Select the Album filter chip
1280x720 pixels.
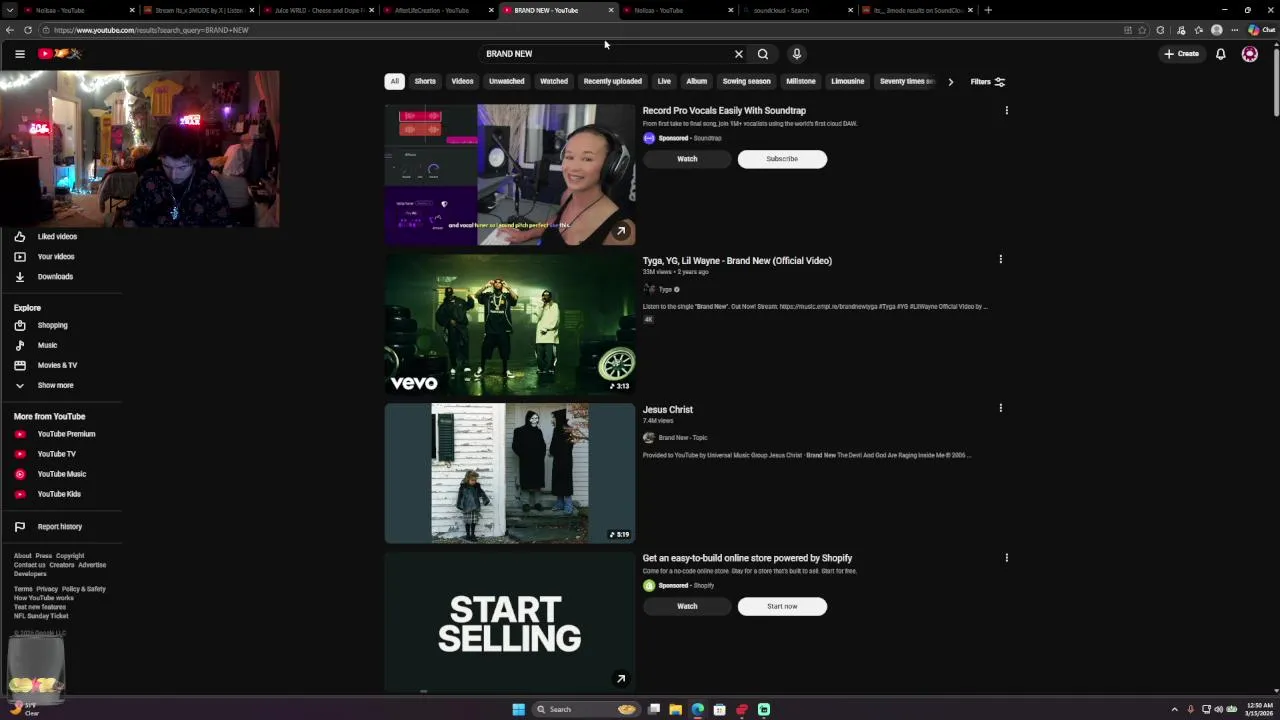697,82
